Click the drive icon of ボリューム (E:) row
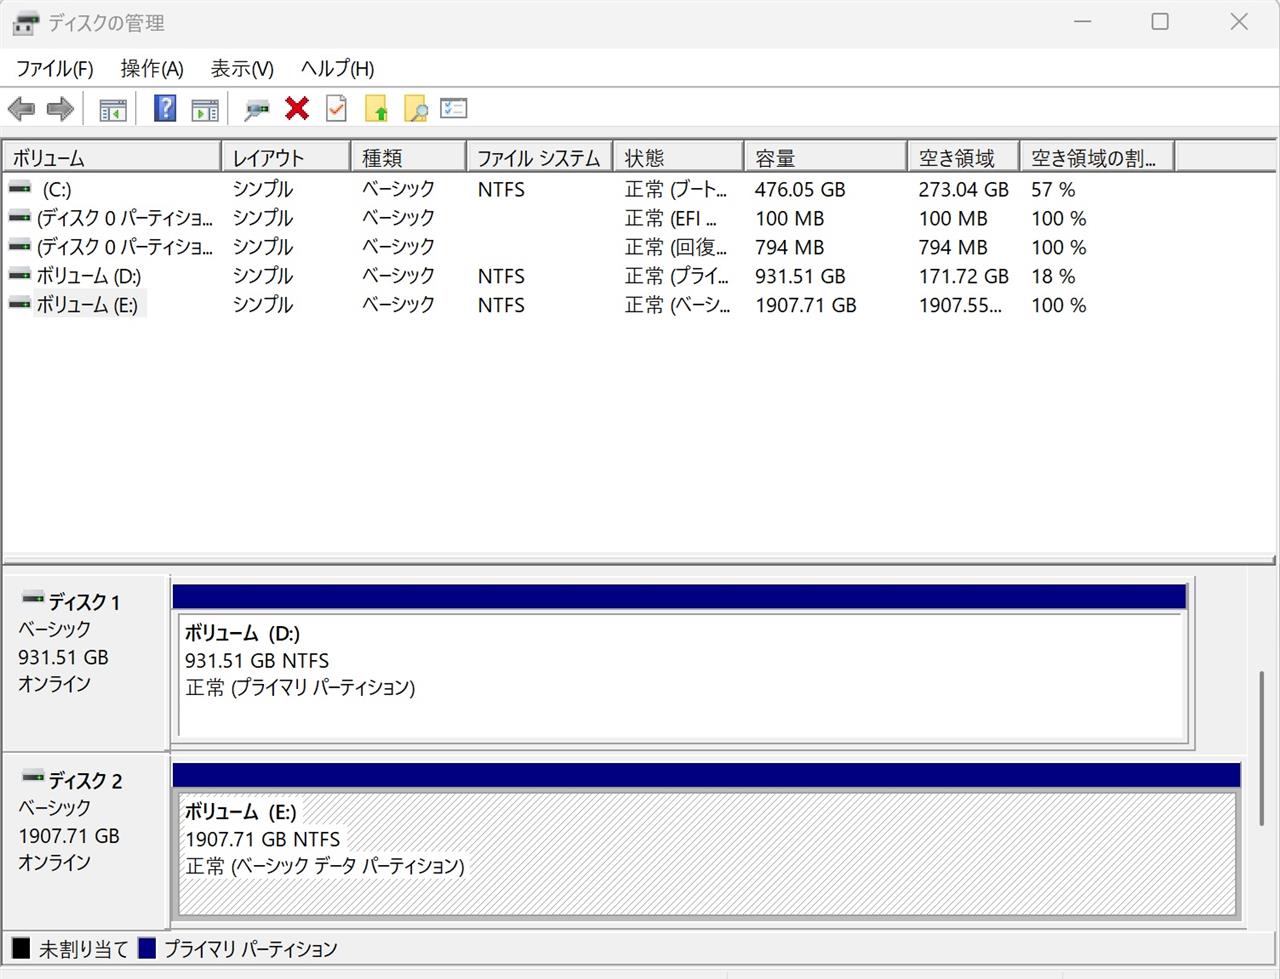Image resolution: width=1280 pixels, height=979 pixels. coord(20,304)
